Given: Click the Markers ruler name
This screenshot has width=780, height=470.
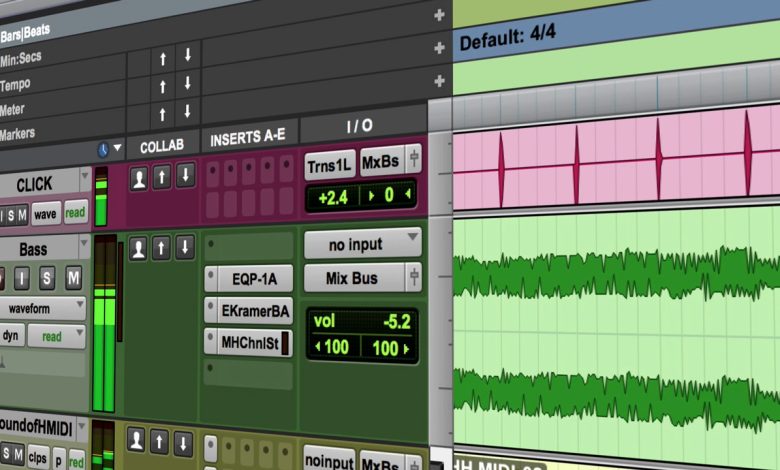Looking at the screenshot, I should (17, 134).
